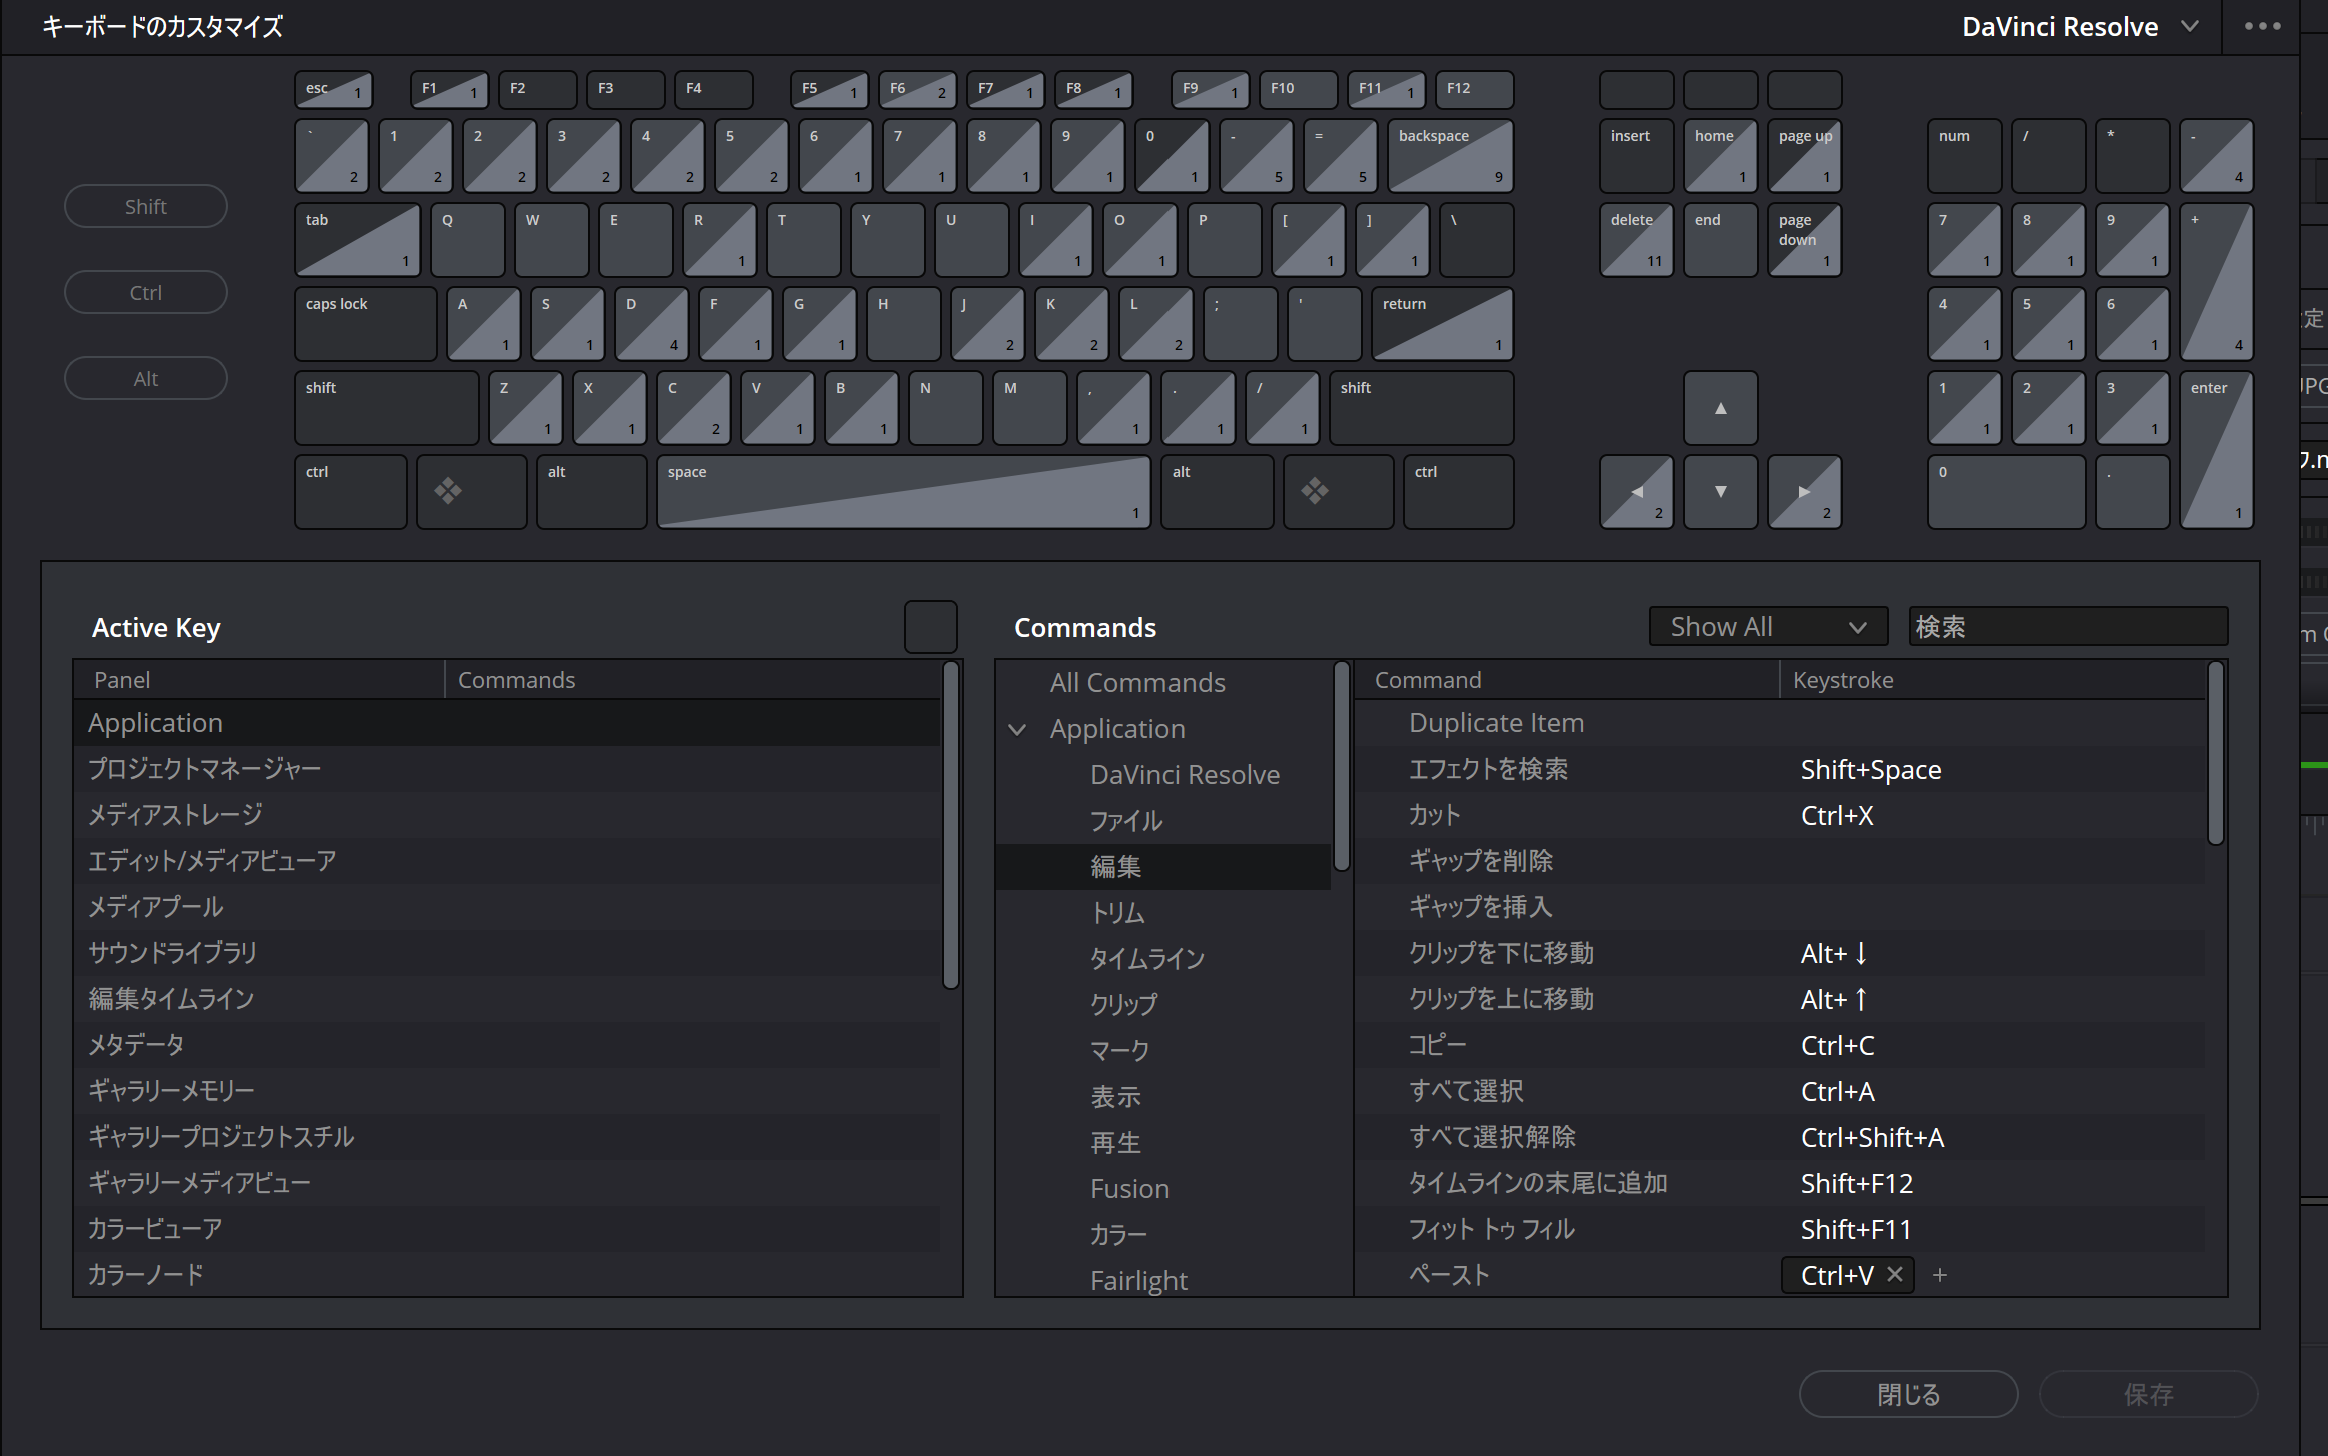Click the Active Key box

coord(930,627)
